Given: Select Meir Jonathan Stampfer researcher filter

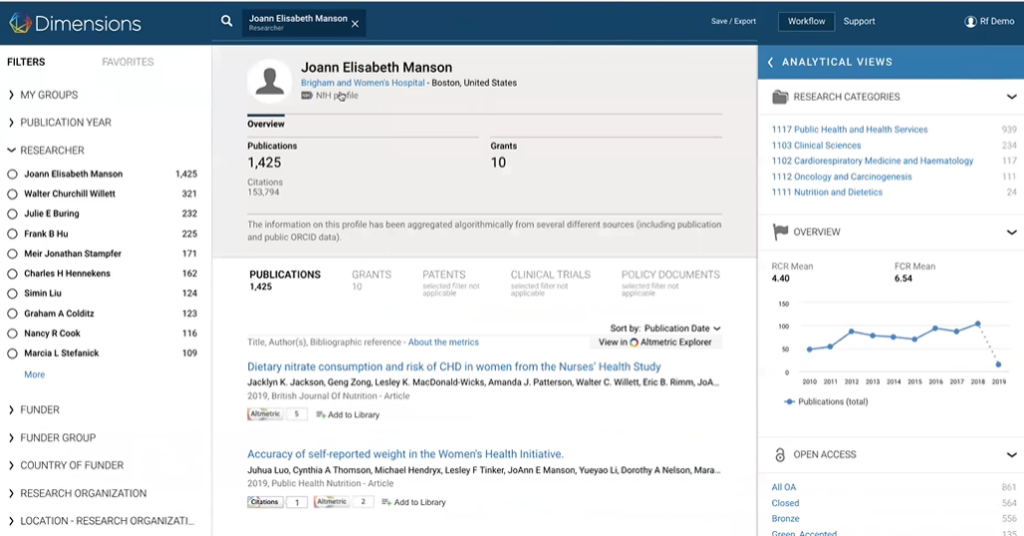Looking at the screenshot, I should point(12,253).
